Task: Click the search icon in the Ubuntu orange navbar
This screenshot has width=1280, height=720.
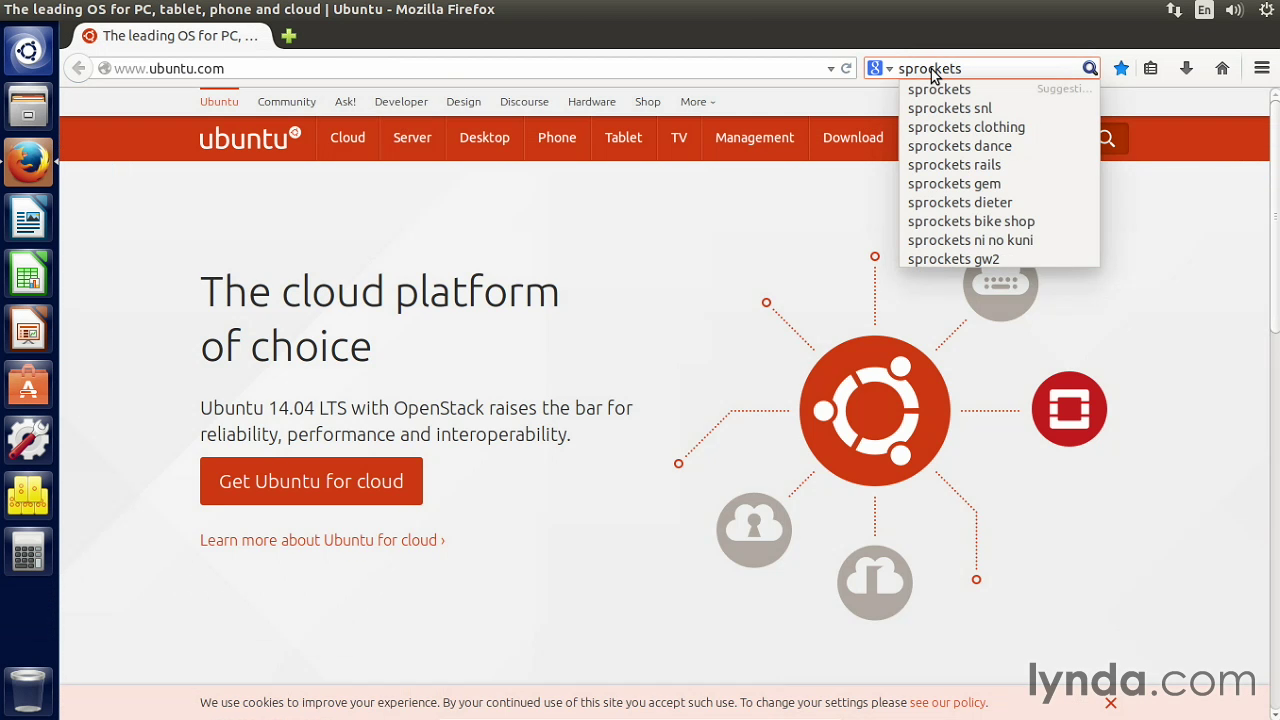Action: [1106, 138]
